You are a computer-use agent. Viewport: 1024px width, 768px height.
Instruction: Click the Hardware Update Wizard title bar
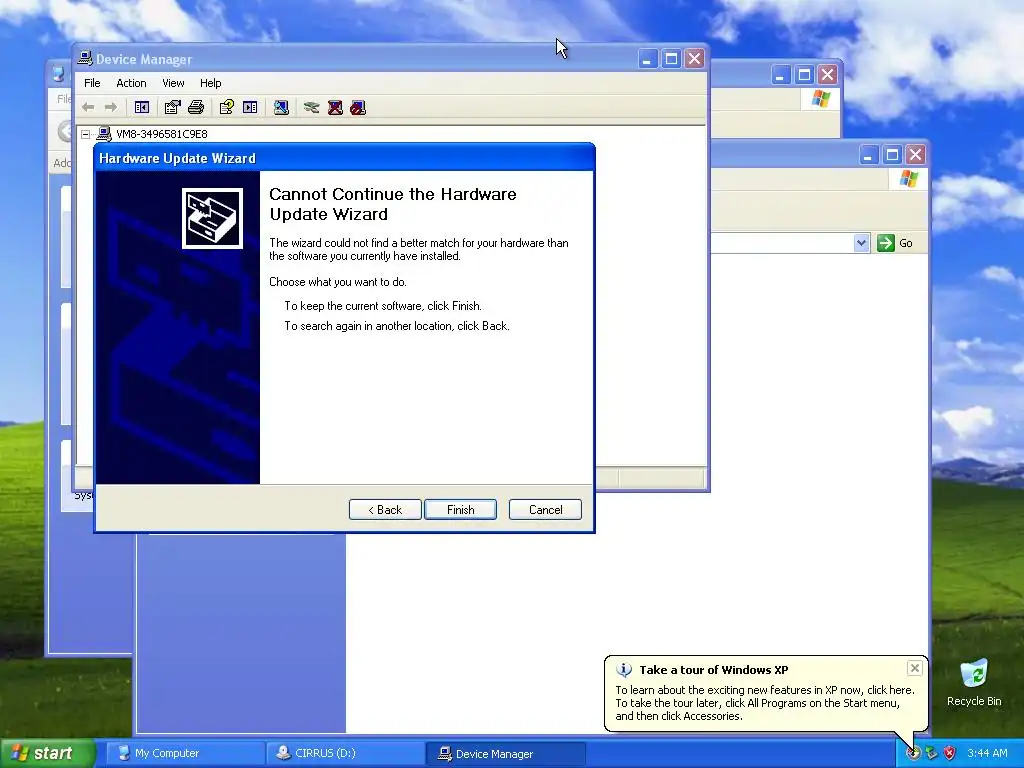pyautogui.click(x=344, y=158)
